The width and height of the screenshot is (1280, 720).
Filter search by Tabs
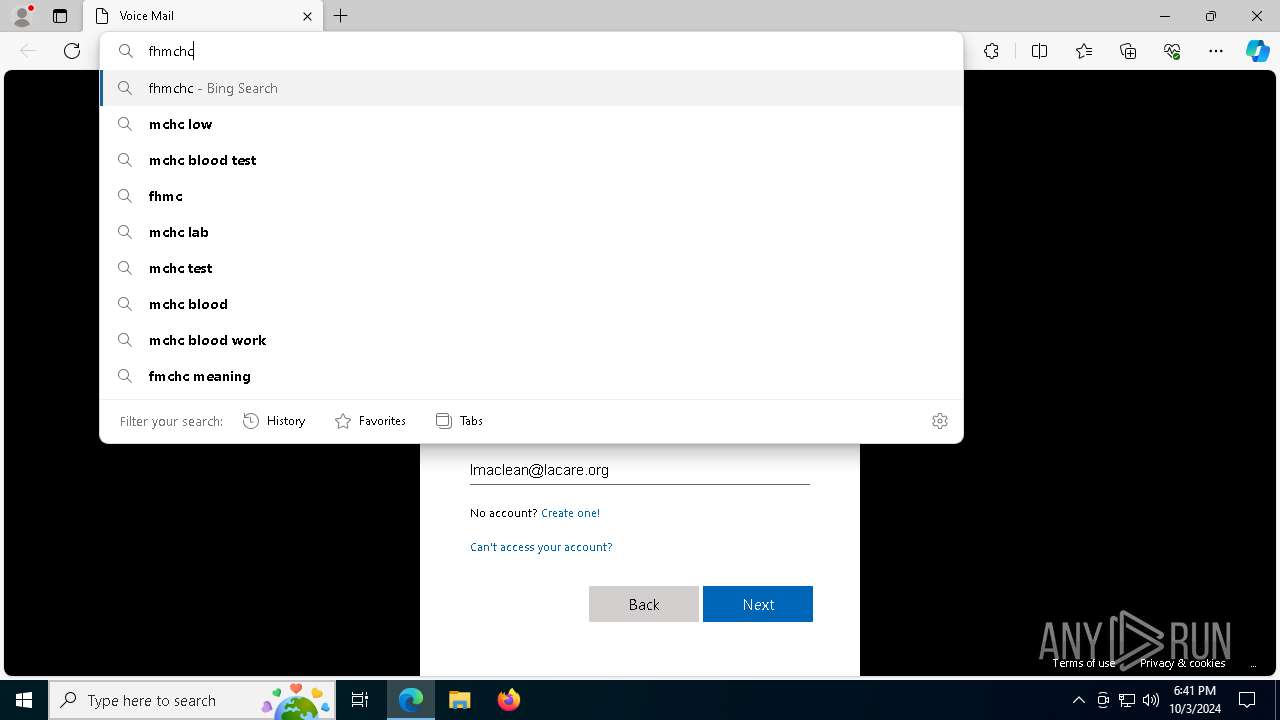[x=460, y=421]
